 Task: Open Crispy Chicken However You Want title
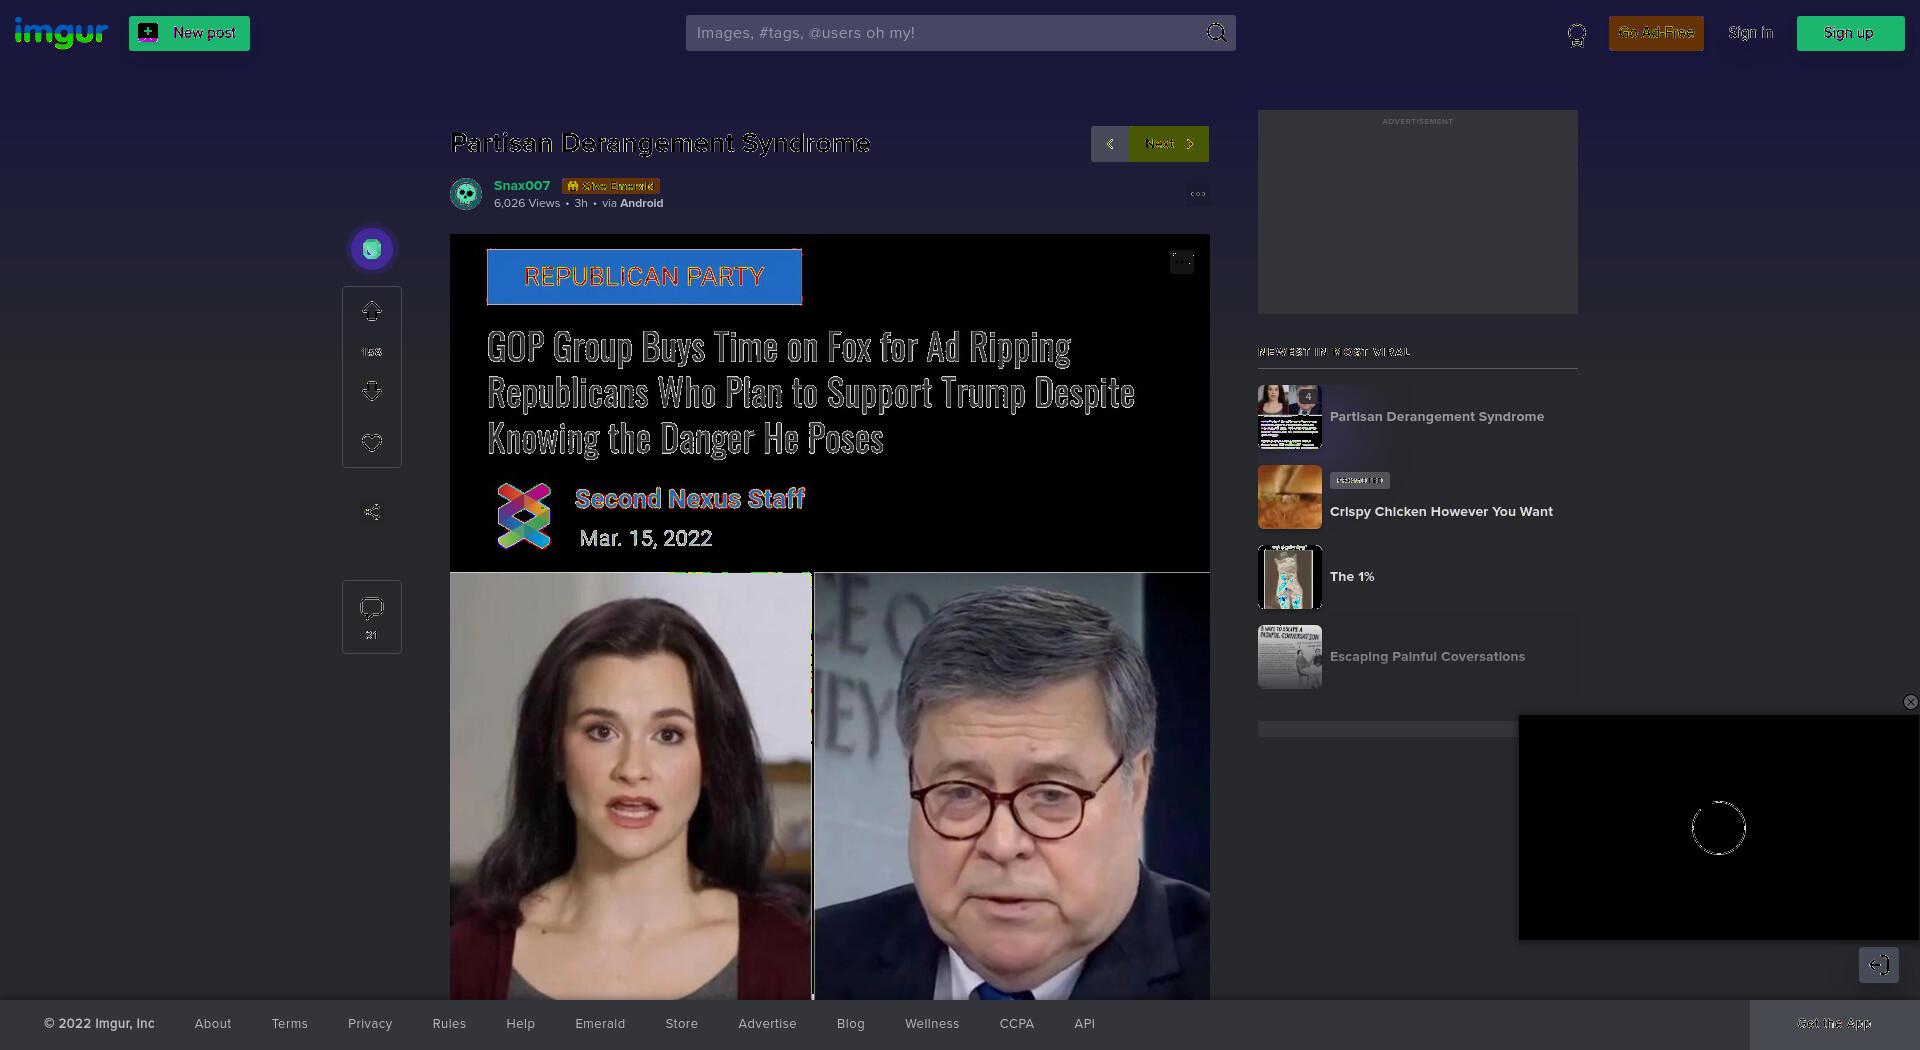tap(1441, 512)
